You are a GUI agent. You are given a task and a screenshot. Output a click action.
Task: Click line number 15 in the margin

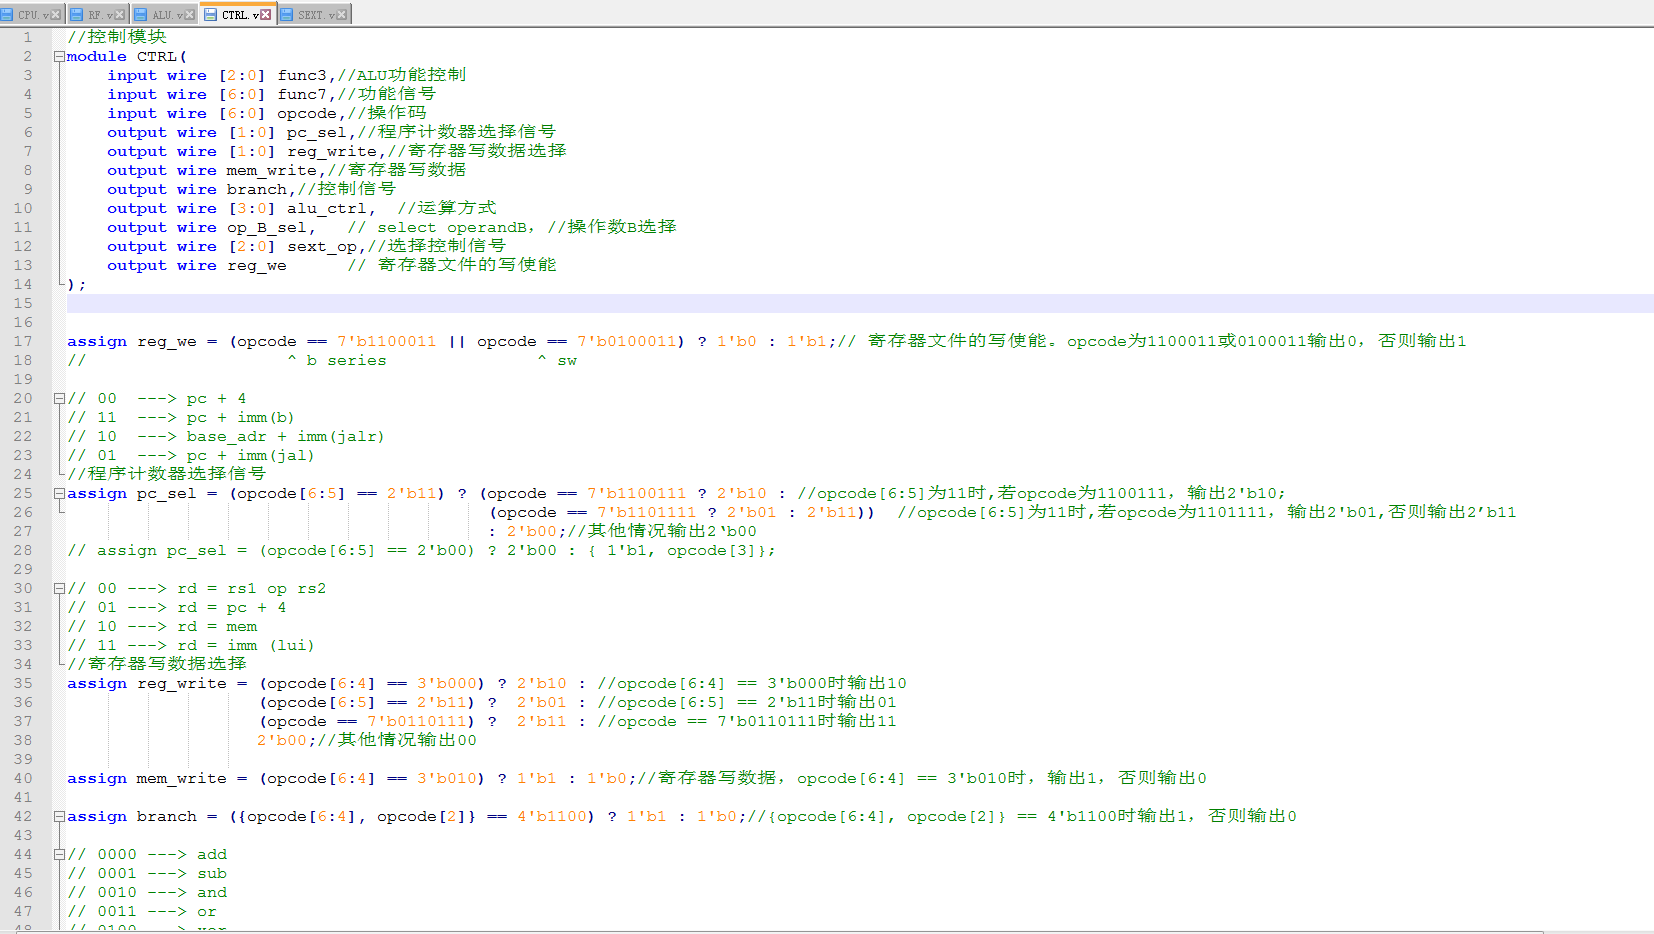click(x=23, y=304)
